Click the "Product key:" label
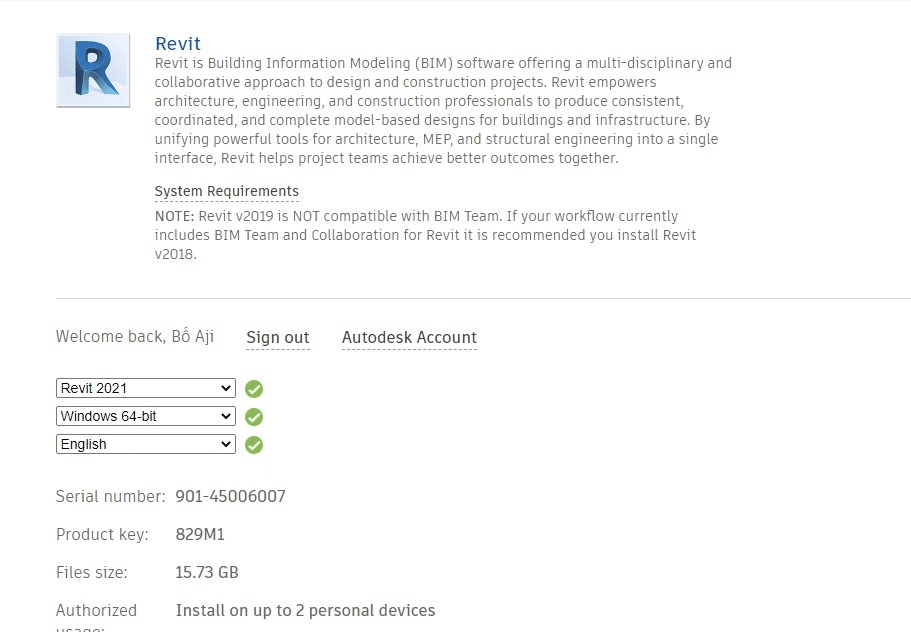The image size is (911, 632). (102, 534)
